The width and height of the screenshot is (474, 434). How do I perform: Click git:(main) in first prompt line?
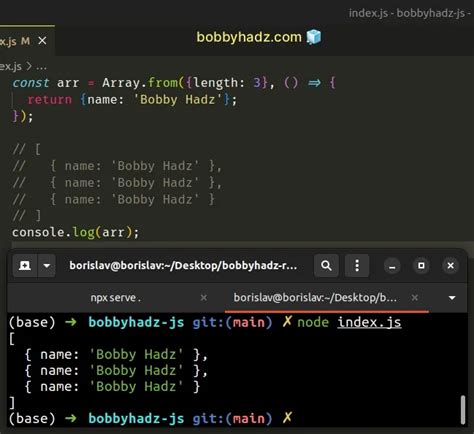click(x=232, y=322)
